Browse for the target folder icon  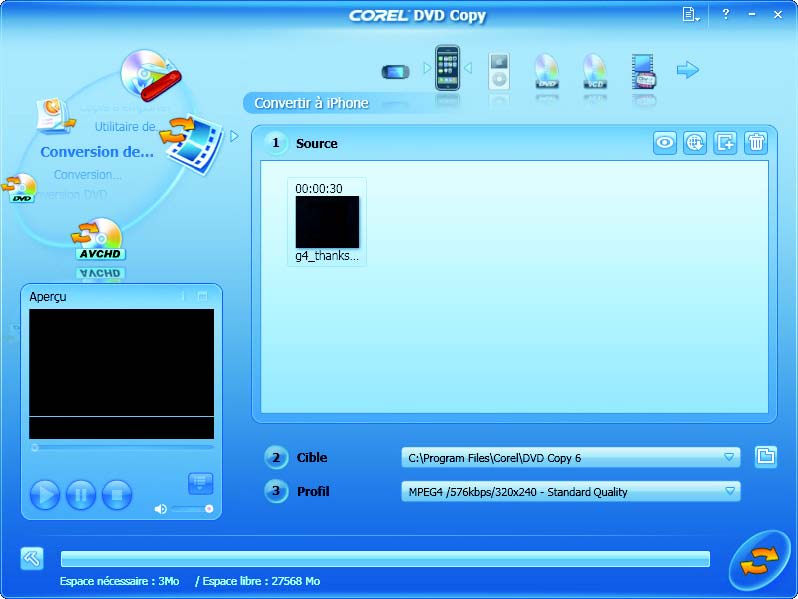click(765, 456)
